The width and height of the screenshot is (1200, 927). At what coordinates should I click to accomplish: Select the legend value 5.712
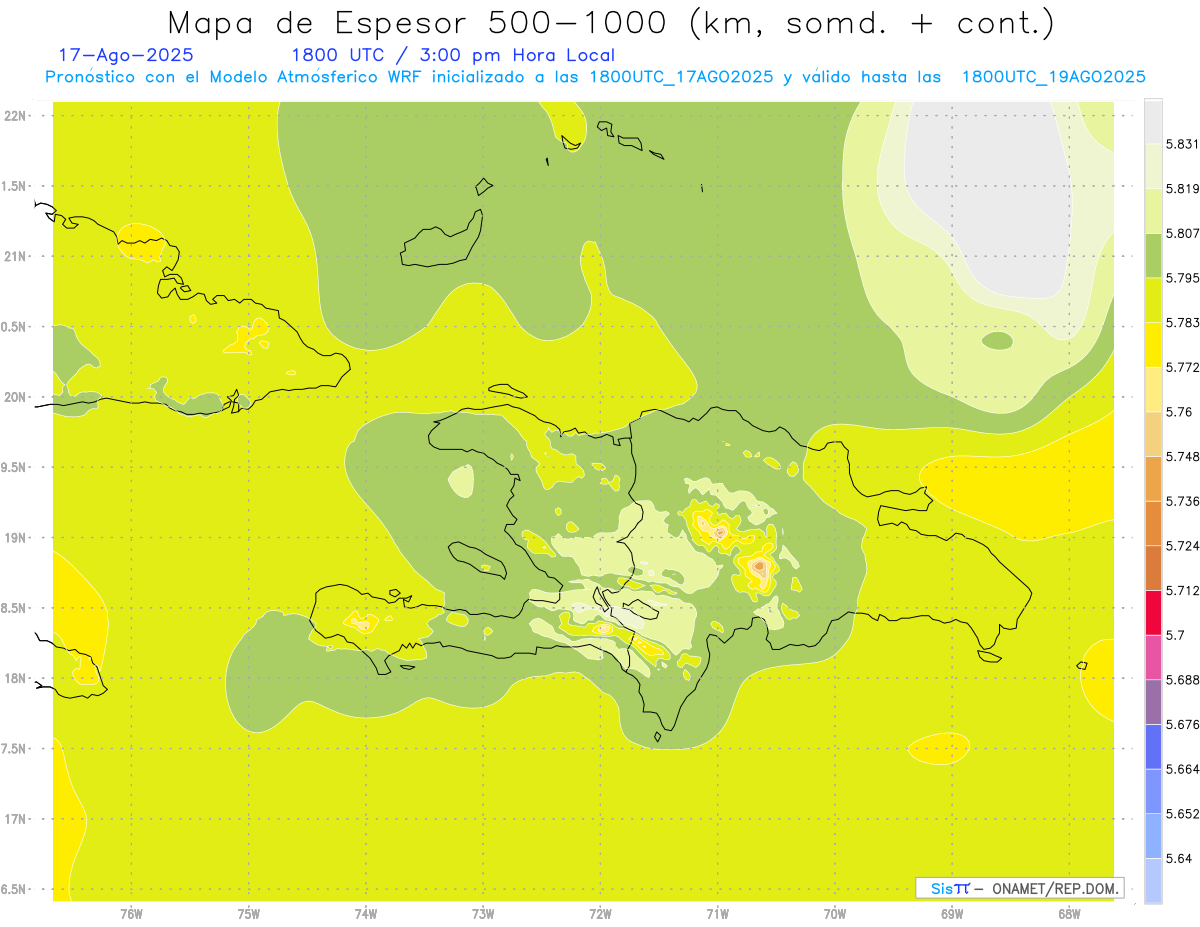click(1183, 591)
